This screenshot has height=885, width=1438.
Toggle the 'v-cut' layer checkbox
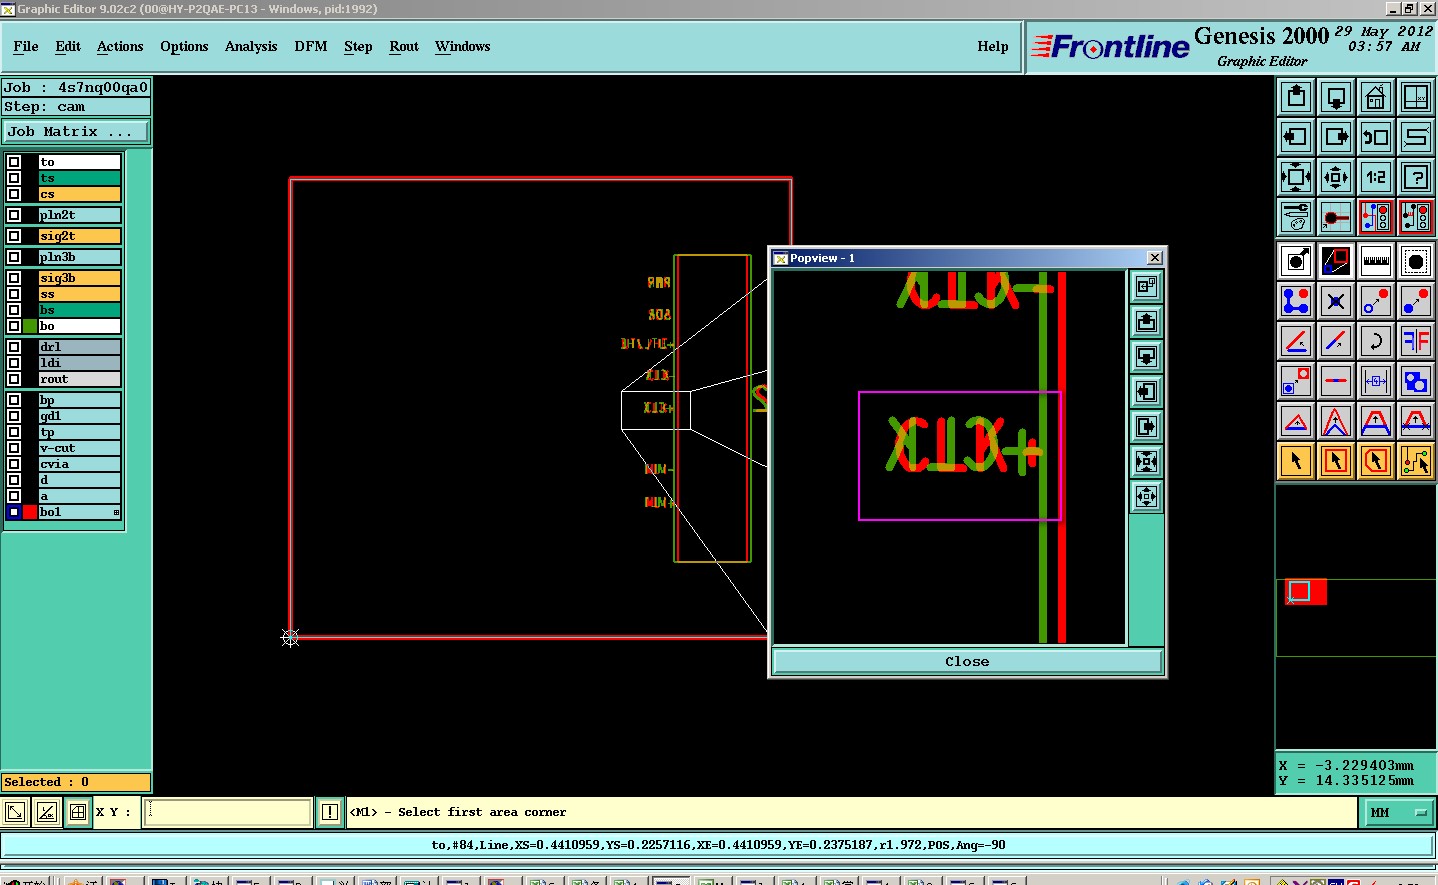(x=14, y=448)
